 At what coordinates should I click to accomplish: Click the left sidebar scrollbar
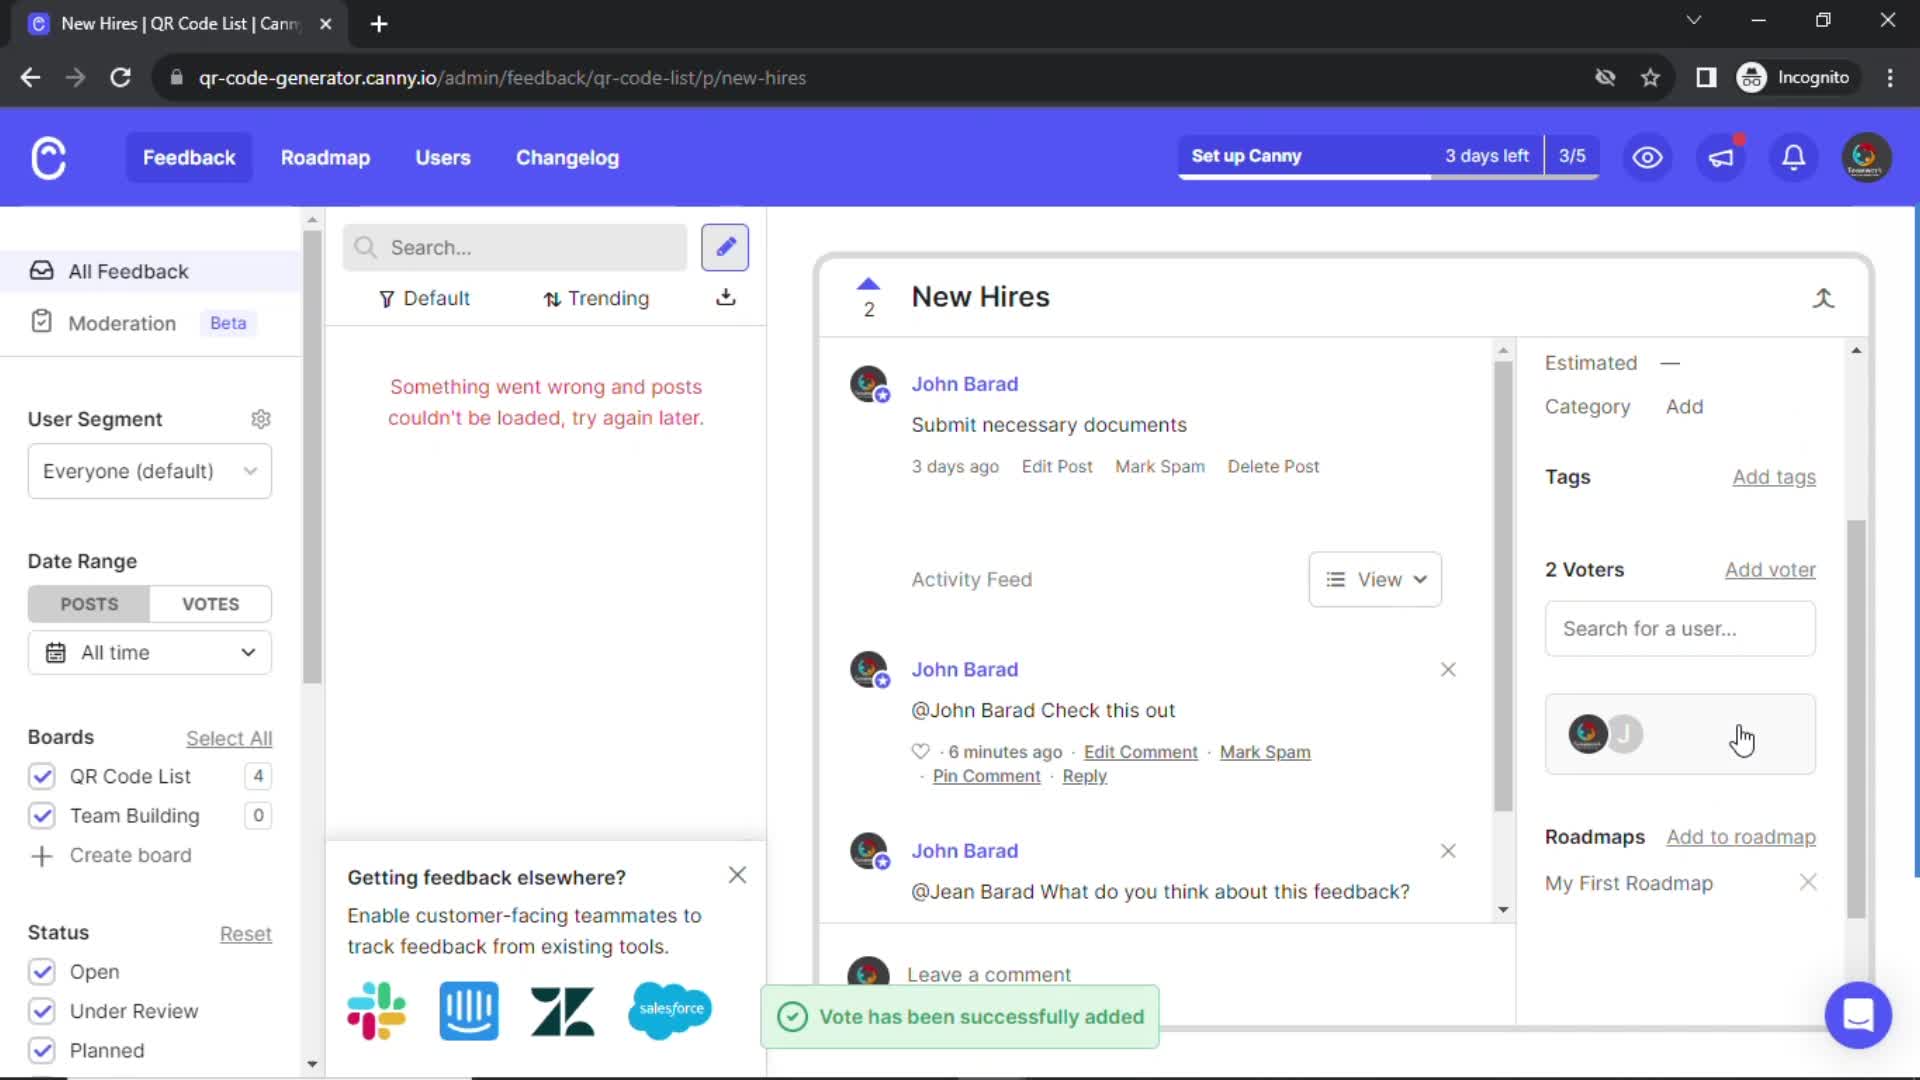[312, 455]
